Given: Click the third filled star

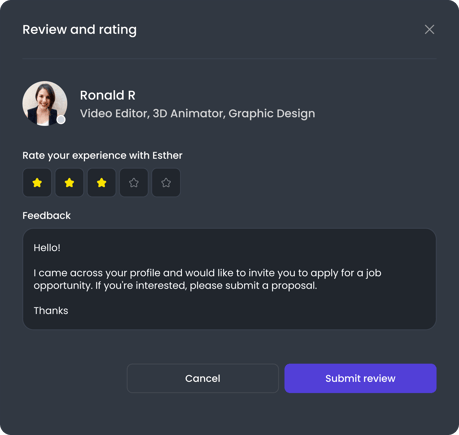Looking at the screenshot, I should pyautogui.click(x=102, y=182).
